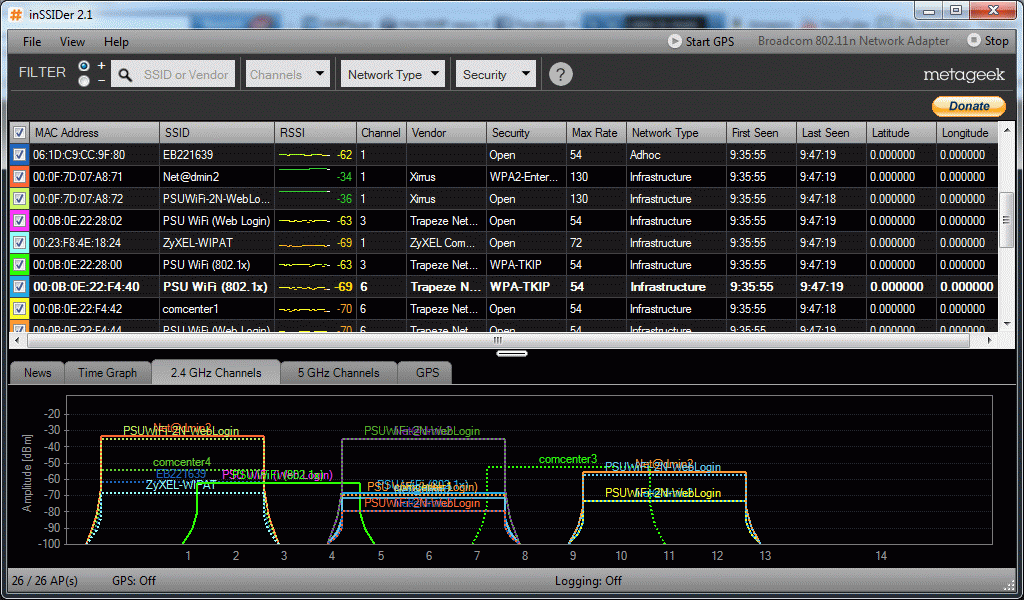Sort by the First Seen column header

[761, 133]
